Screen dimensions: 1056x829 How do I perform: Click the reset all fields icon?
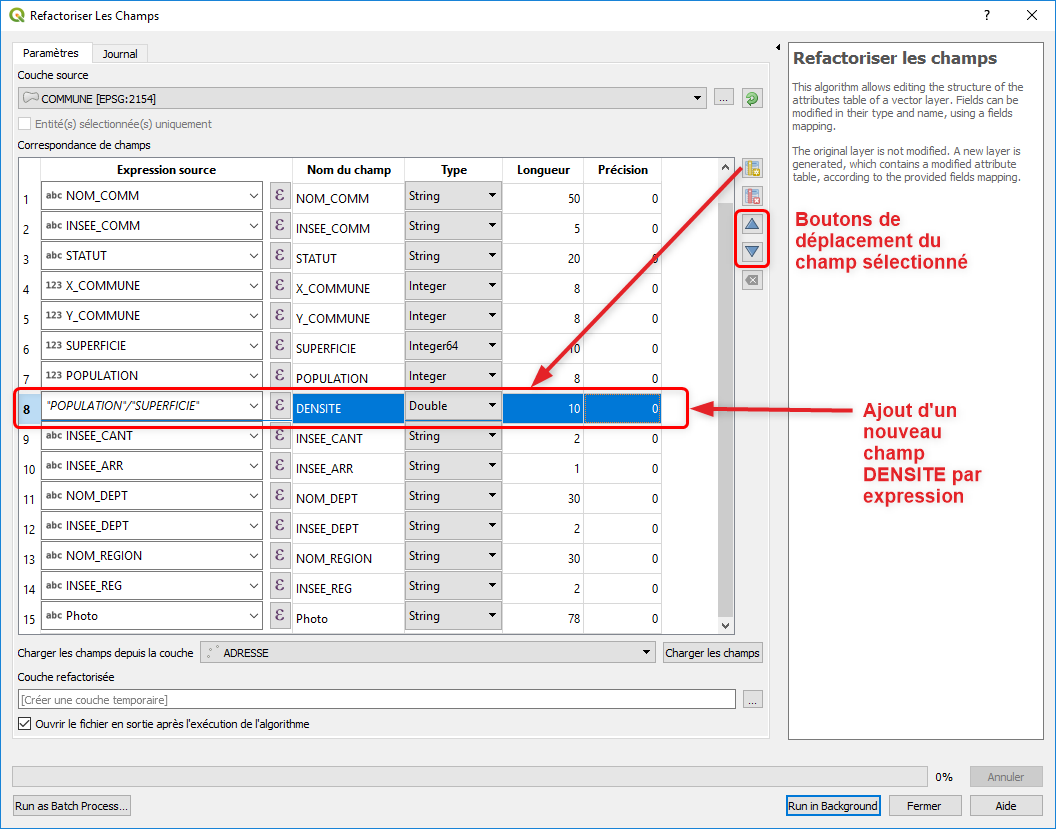coord(752,281)
